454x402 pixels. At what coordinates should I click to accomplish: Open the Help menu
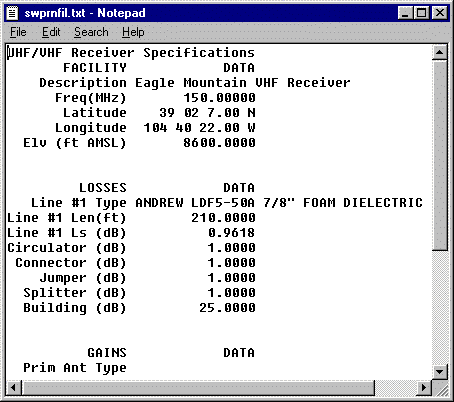pos(133,32)
